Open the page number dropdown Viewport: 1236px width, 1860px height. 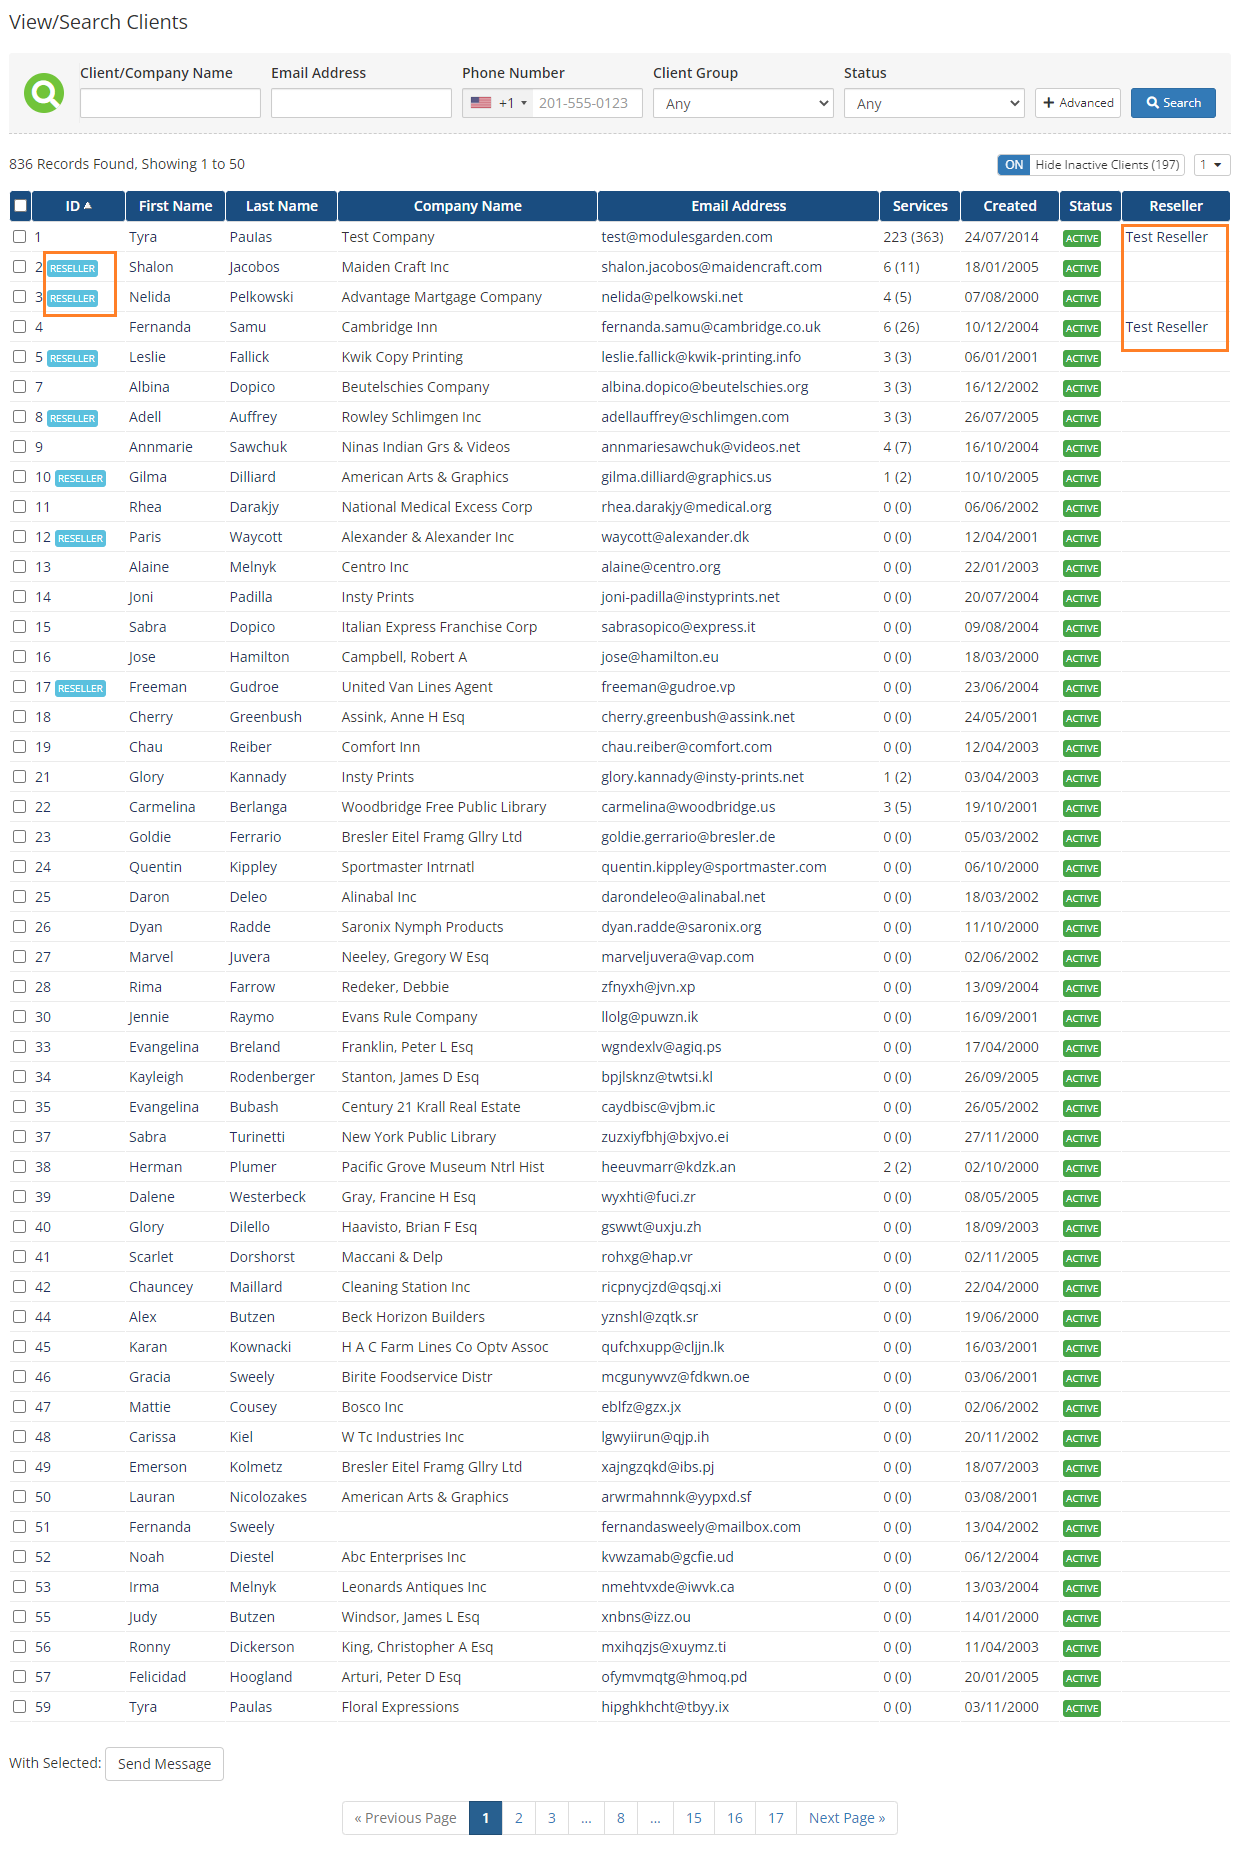(1211, 165)
